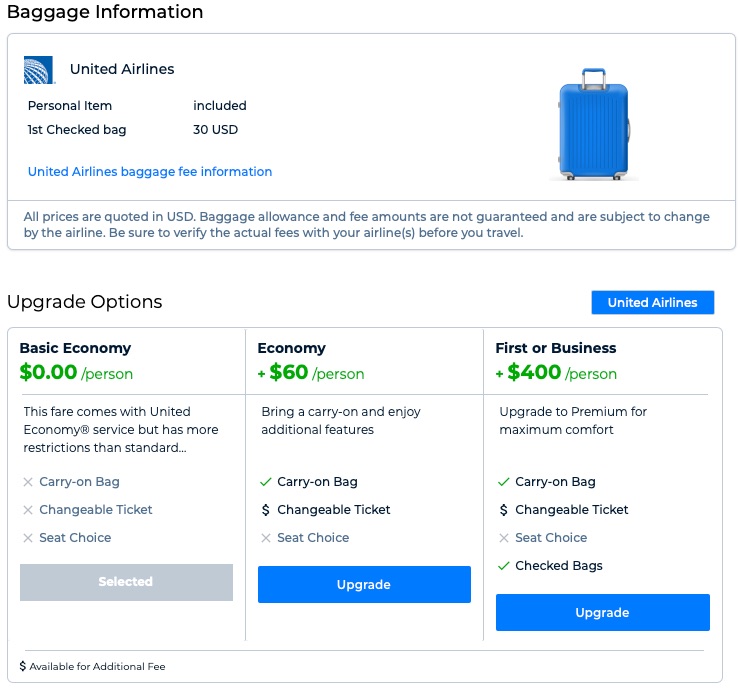Click the dollar icon in Available for Additional Fee legend
Image resolution: width=740 pixels, height=693 pixels.
click(23, 666)
